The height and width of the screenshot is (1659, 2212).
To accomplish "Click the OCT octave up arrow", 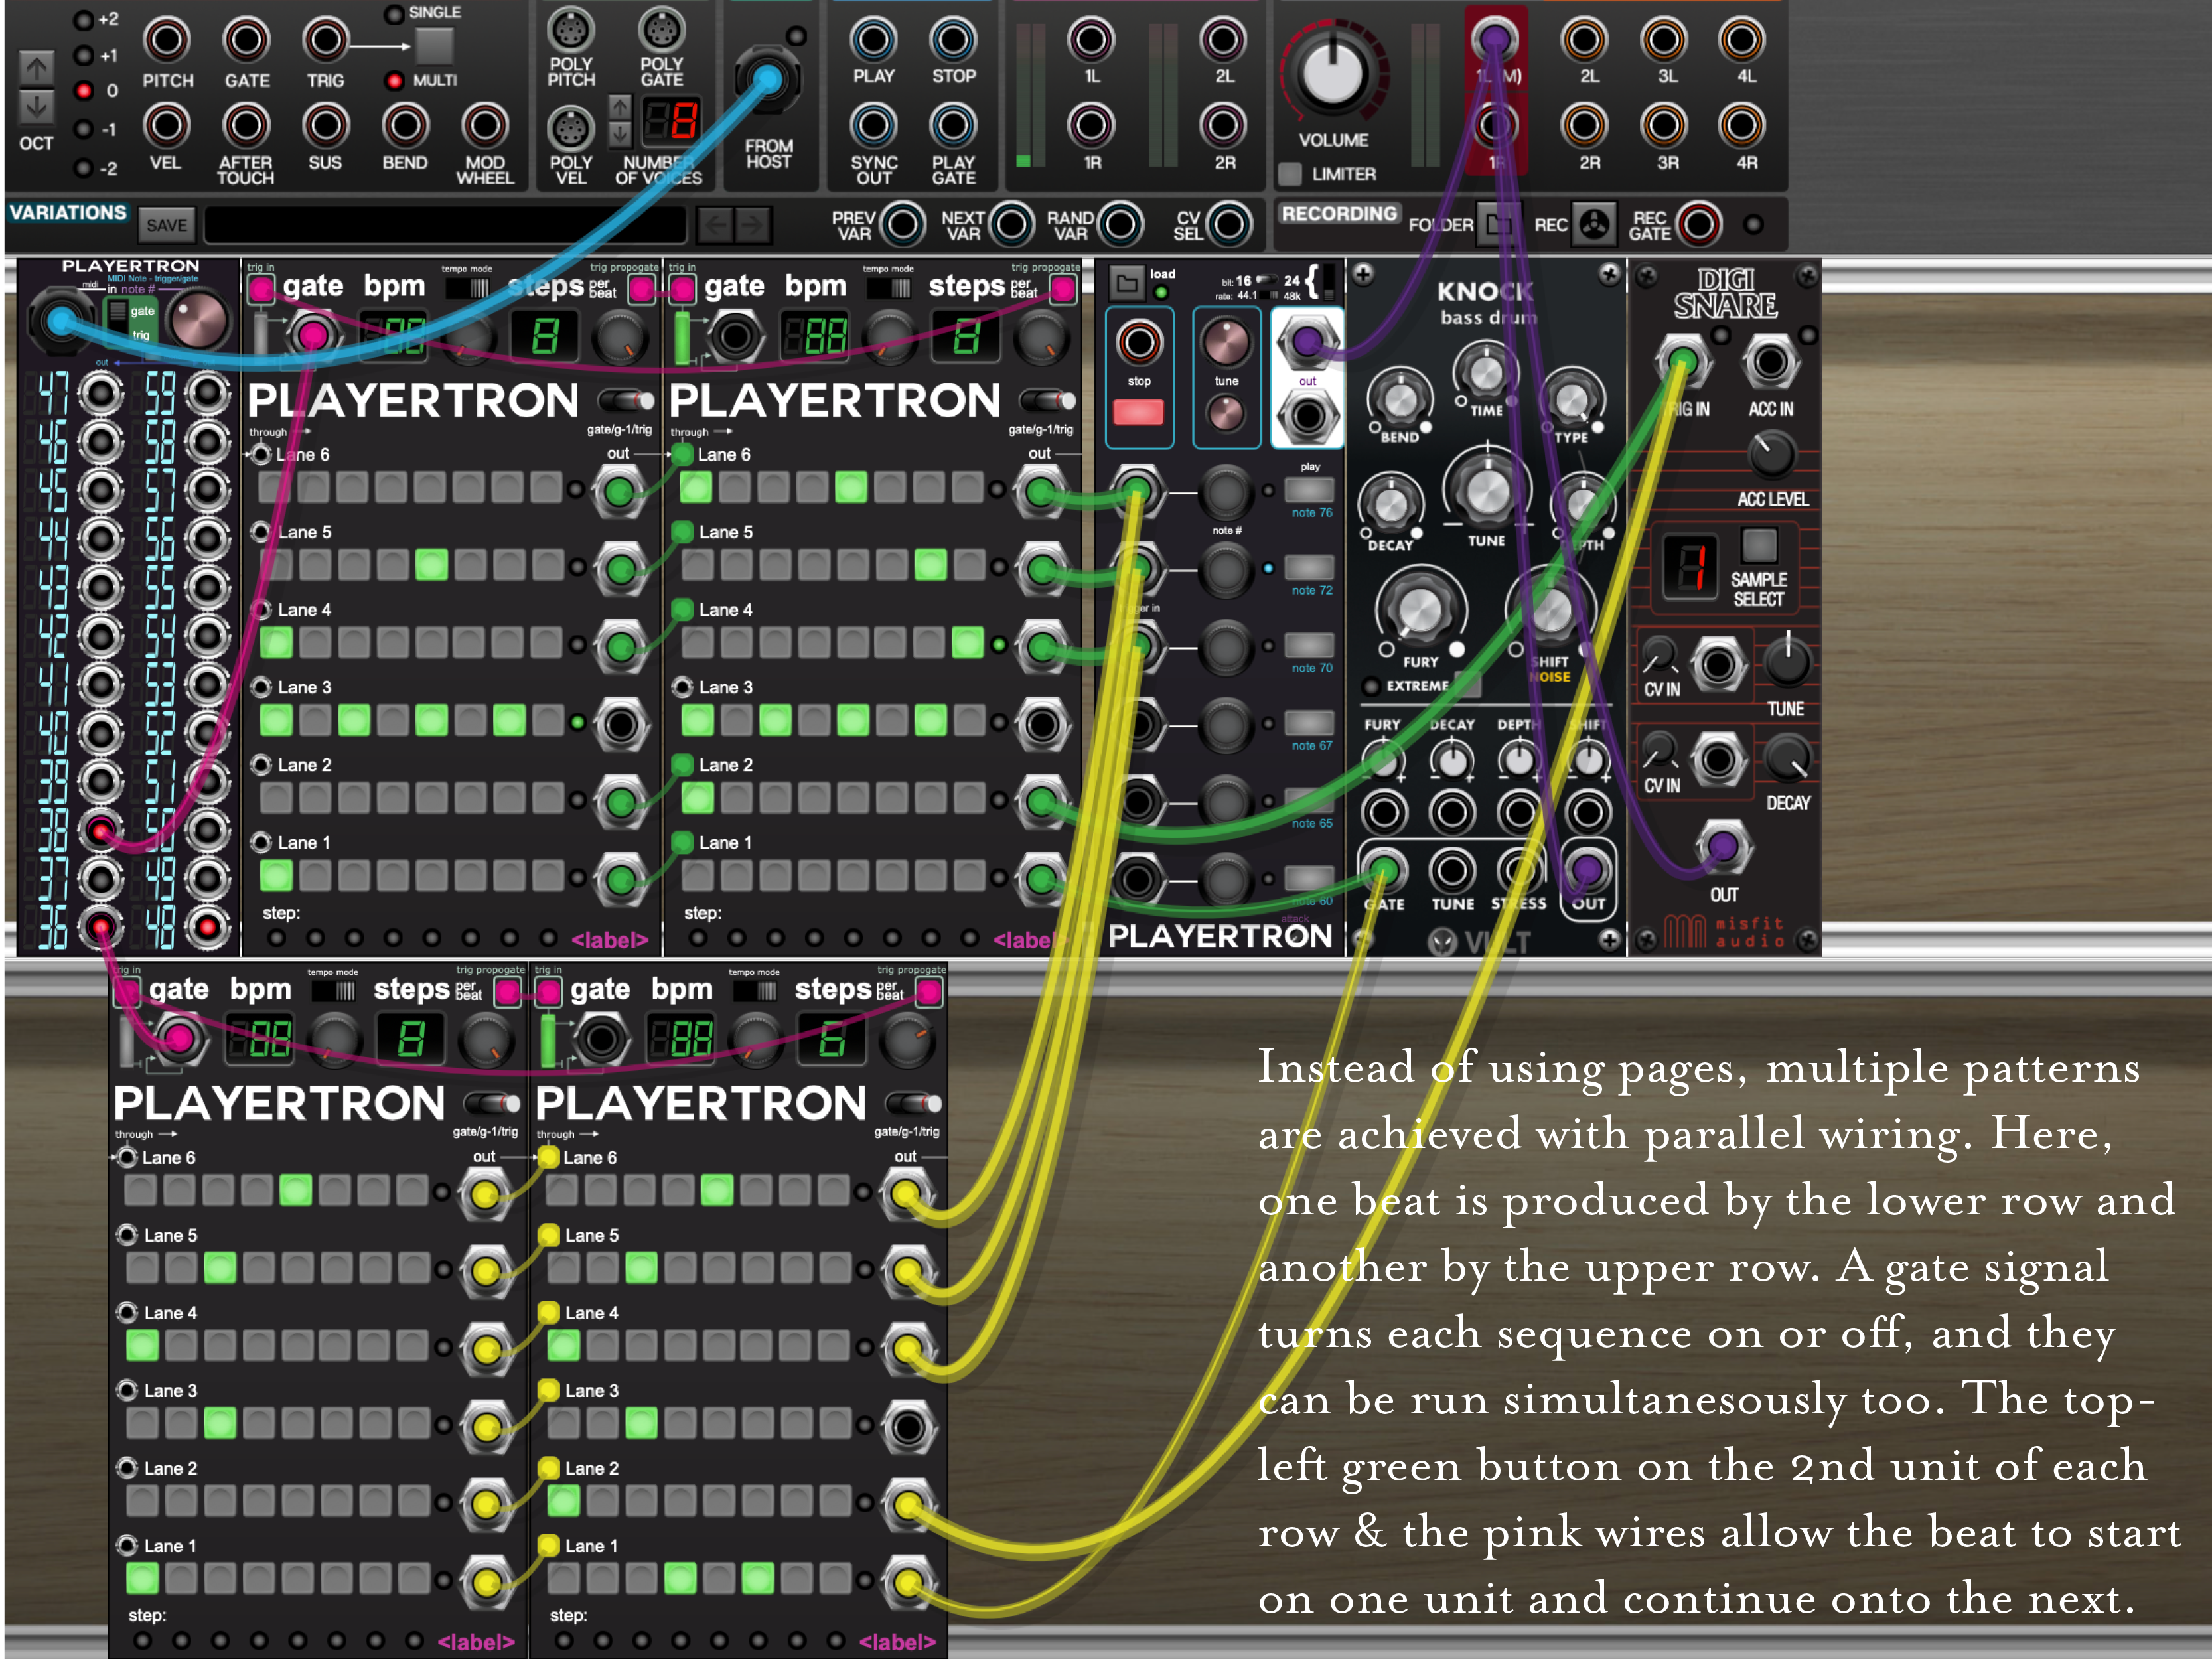I will pos(37,68).
